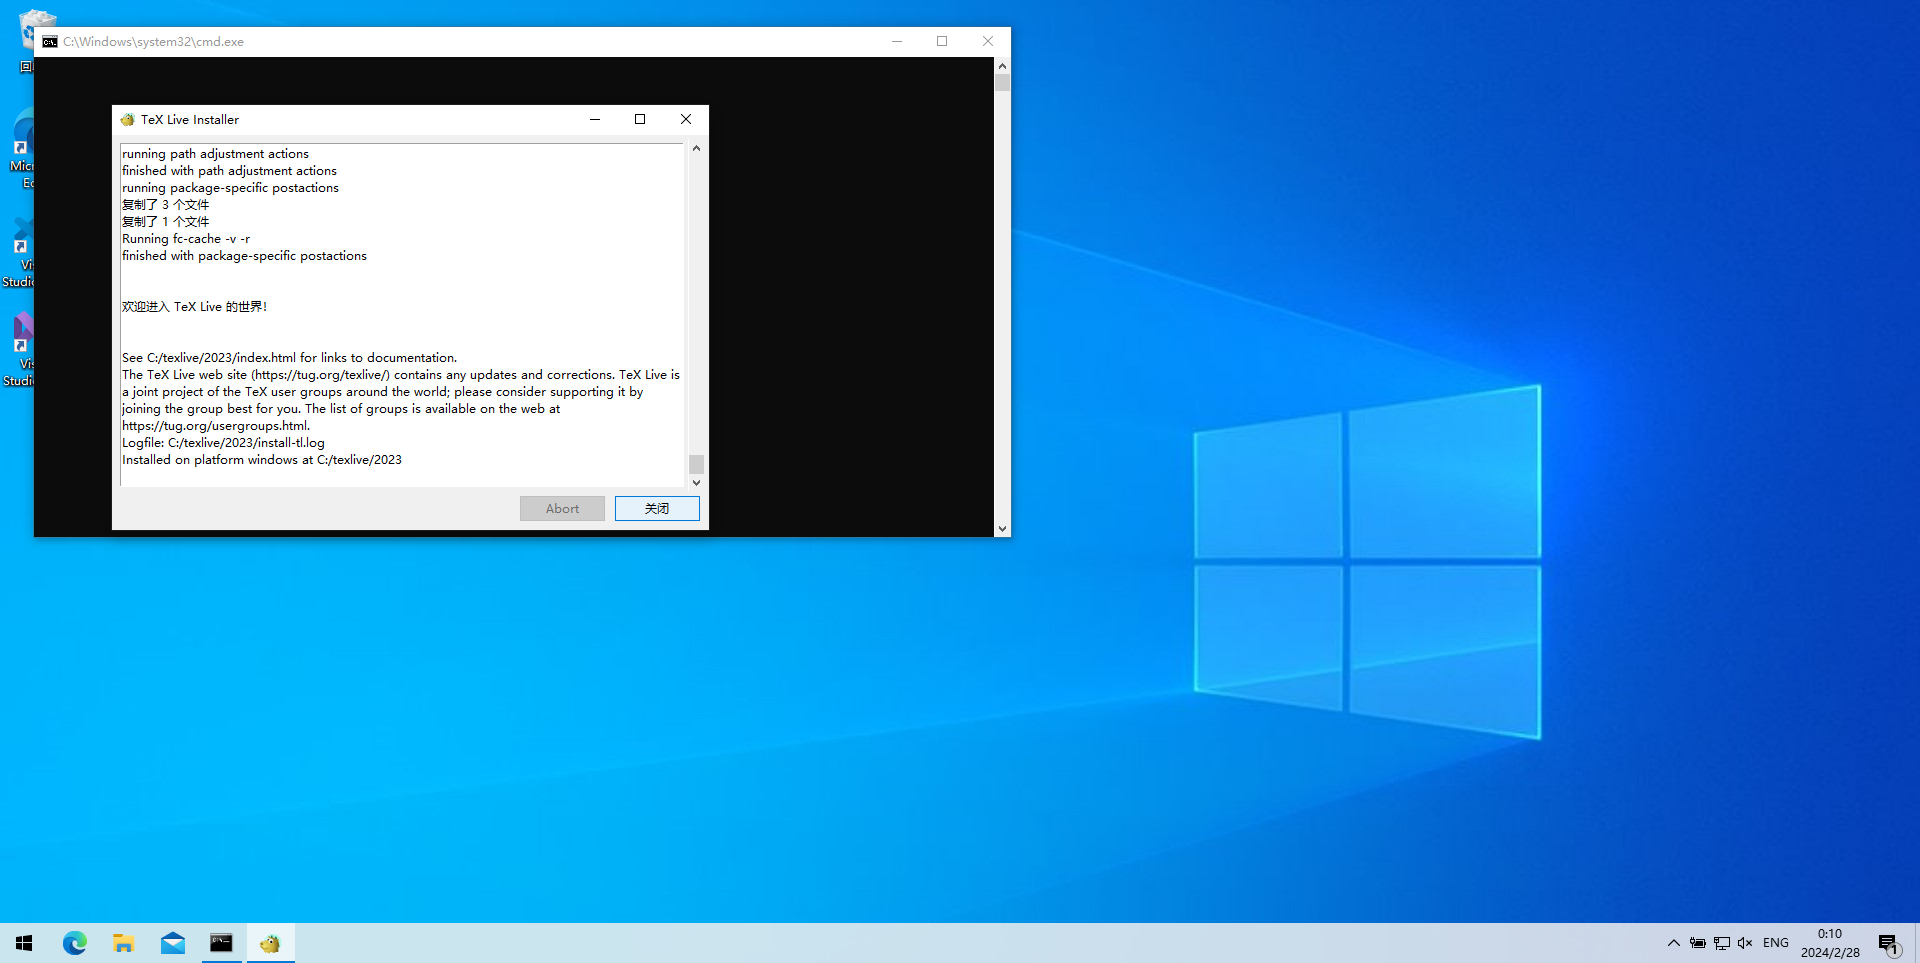Image resolution: width=1920 pixels, height=963 pixels.
Task: Click the ENG input language indicator
Action: click(1776, 943)
